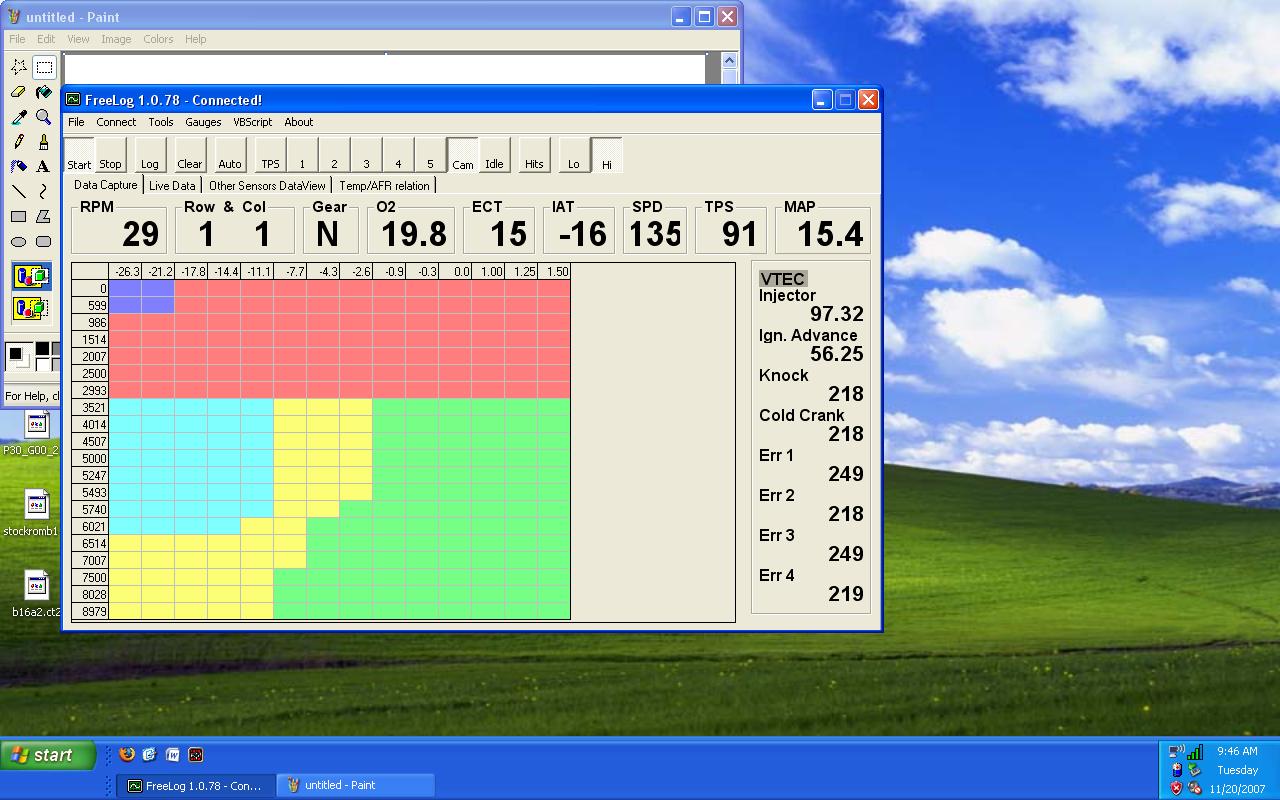This screenshot has height=800, width=1280.
Task: Toggle the Hi map button
Action: [x=606, y=156]
